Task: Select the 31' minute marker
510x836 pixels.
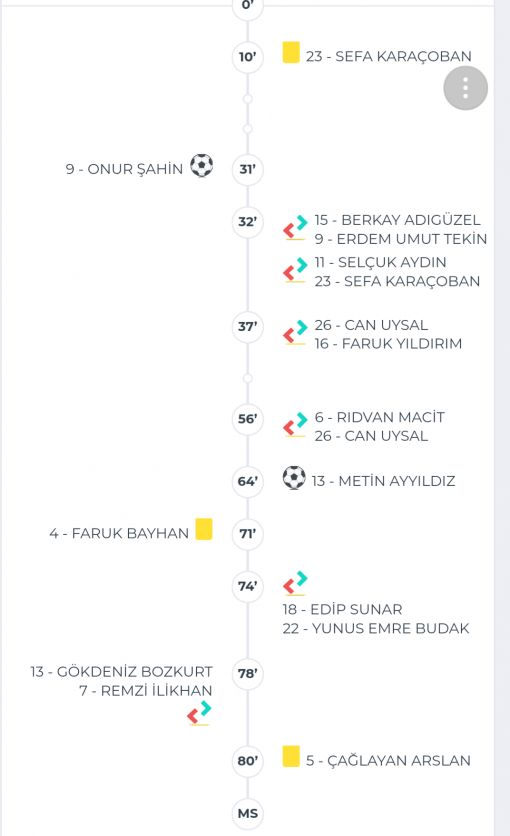Action: 247,169
